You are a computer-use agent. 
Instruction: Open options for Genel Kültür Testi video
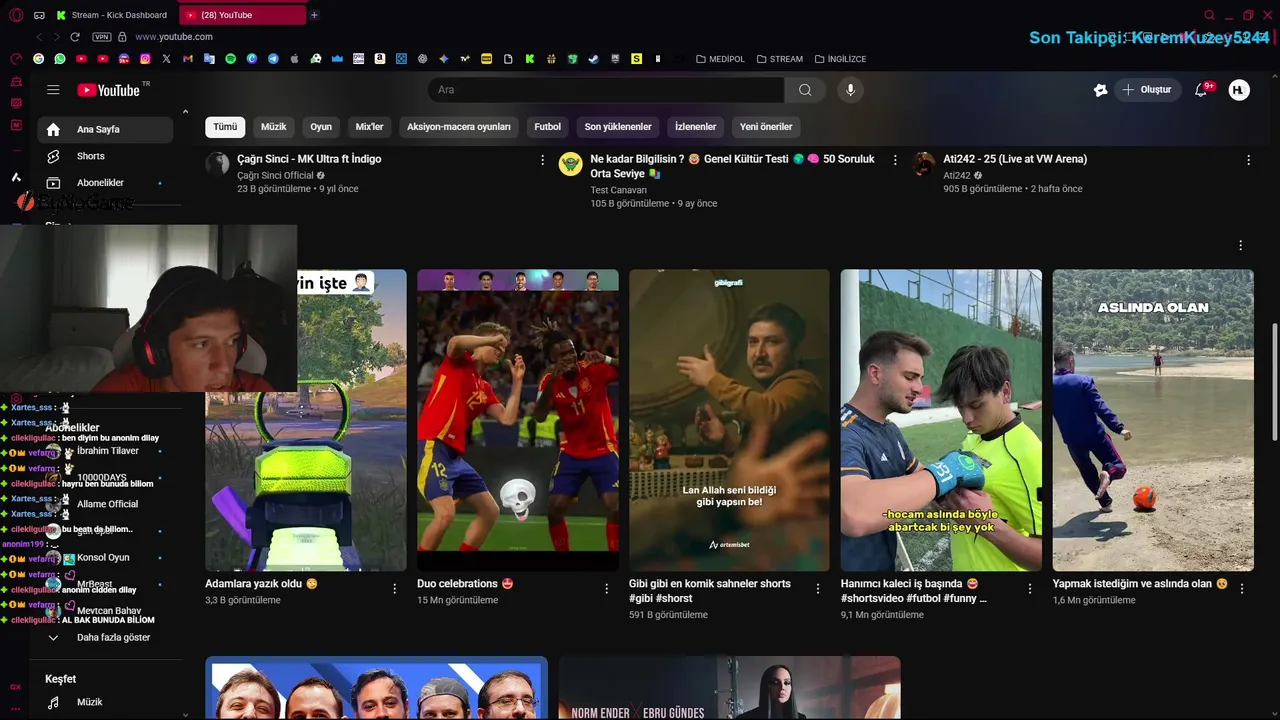coord(895,160)
